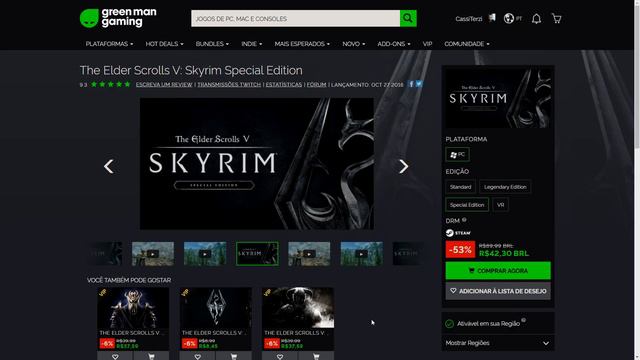The width and height of the screenshot is (640, 360).
Task: Click the DRM info help icon
Action: click(464, 220)
